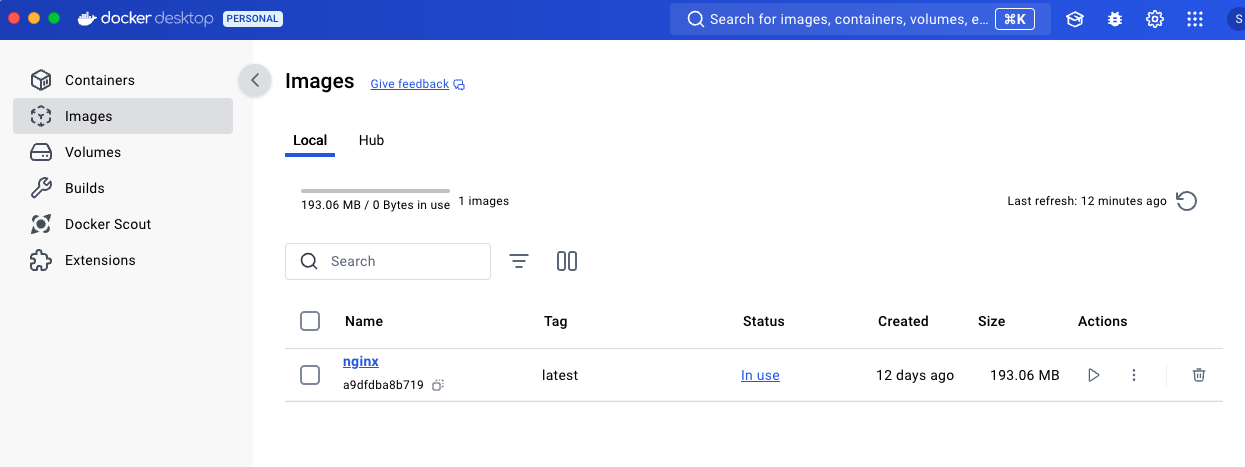Click the Images sidebar icon
Viewport: 1245px width, 467px height.
click(41, 116)
